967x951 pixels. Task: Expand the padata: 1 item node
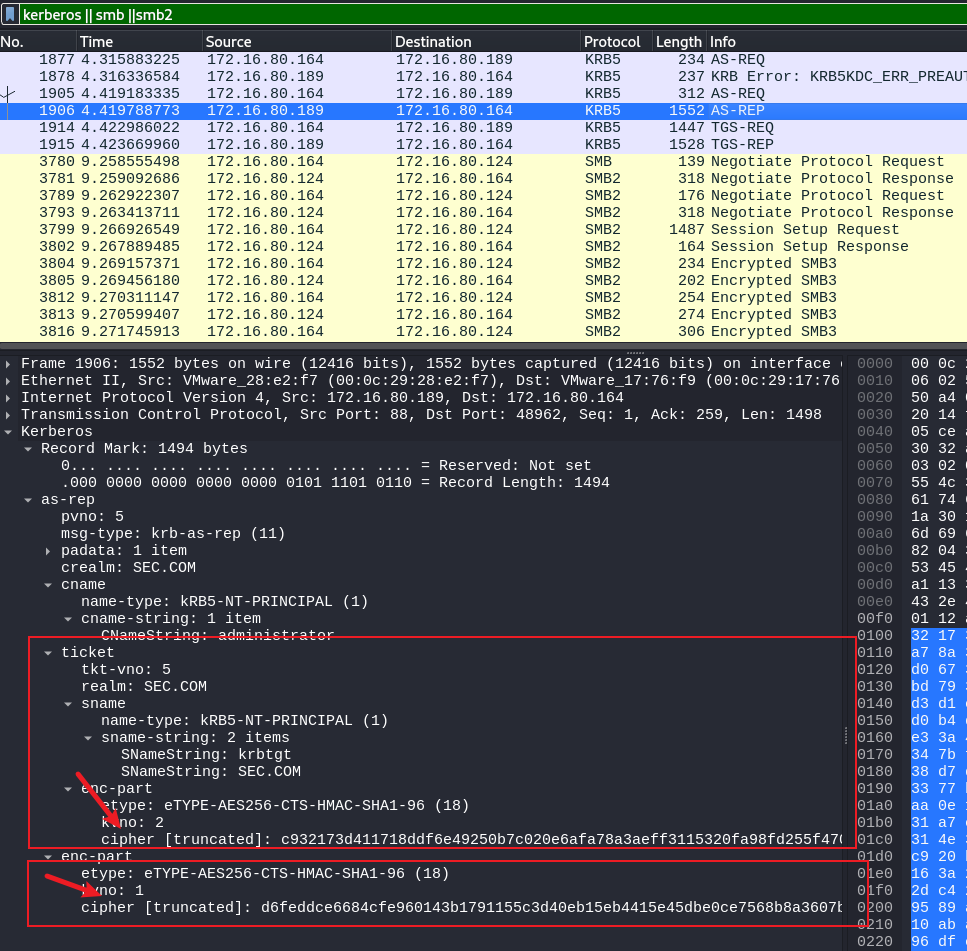click(49, 551)
